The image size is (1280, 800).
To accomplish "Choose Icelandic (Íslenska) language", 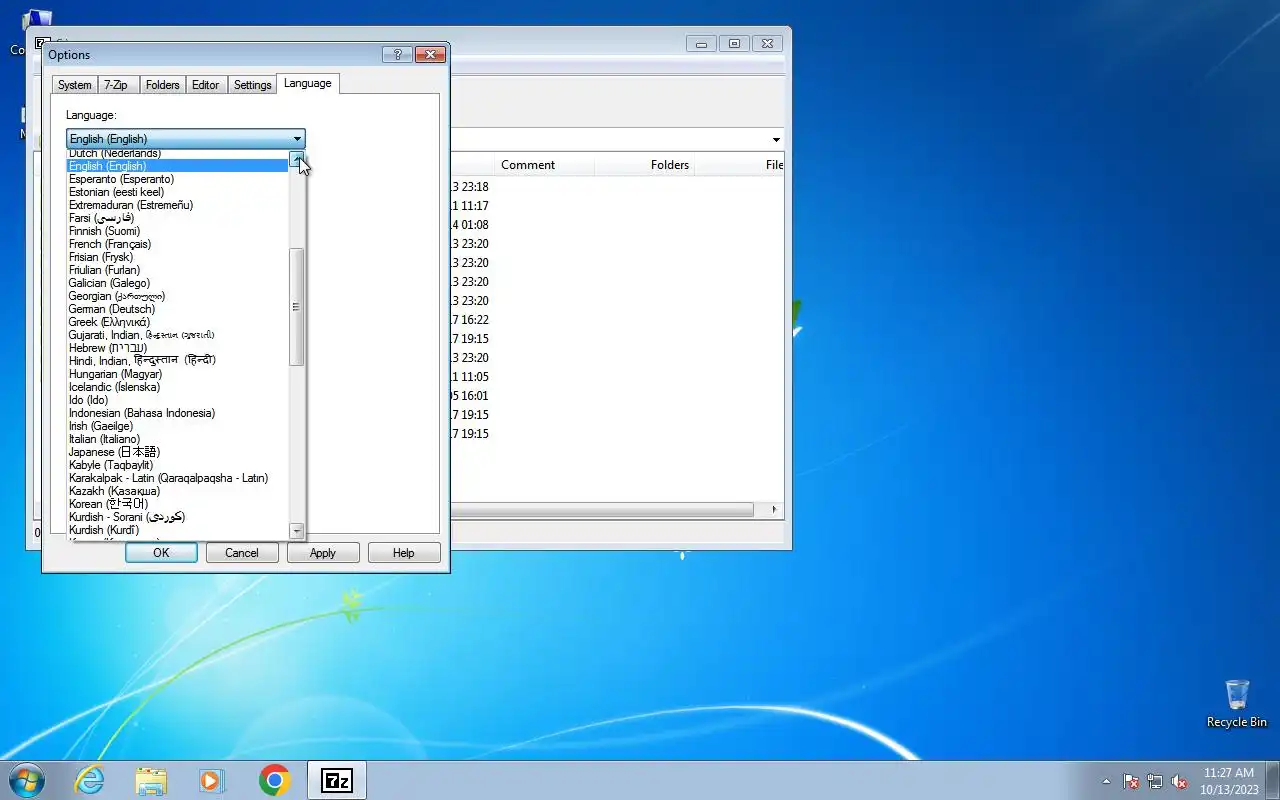I will point(178,387).
